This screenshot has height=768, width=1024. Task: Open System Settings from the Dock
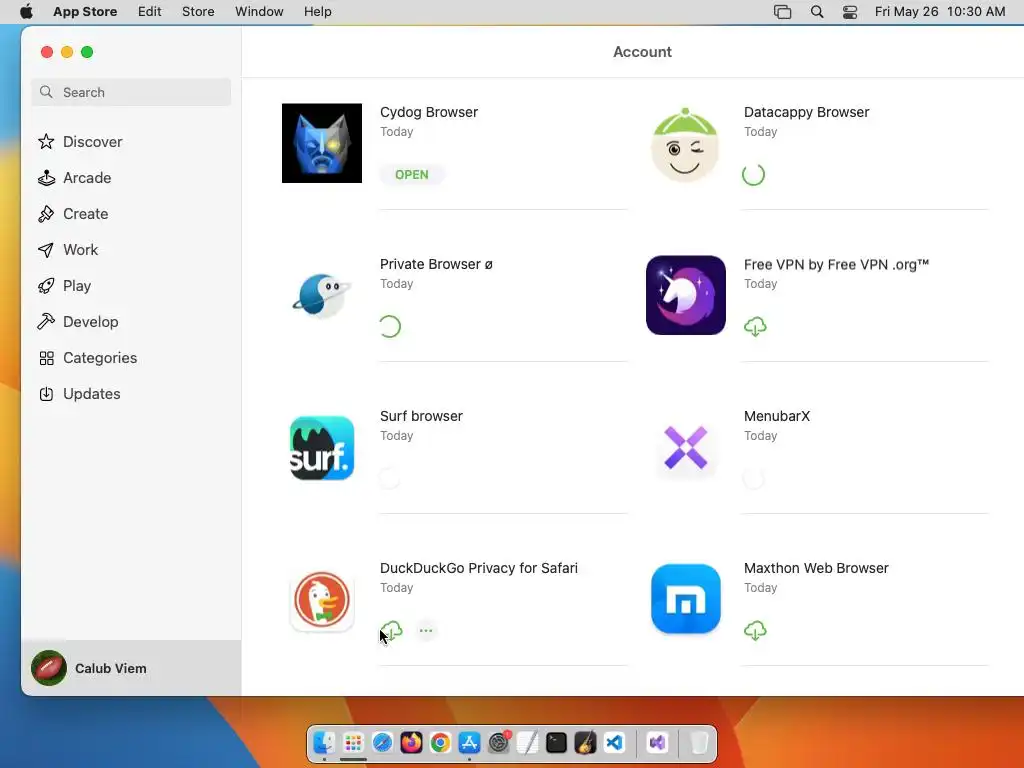[x=499, y=743]
